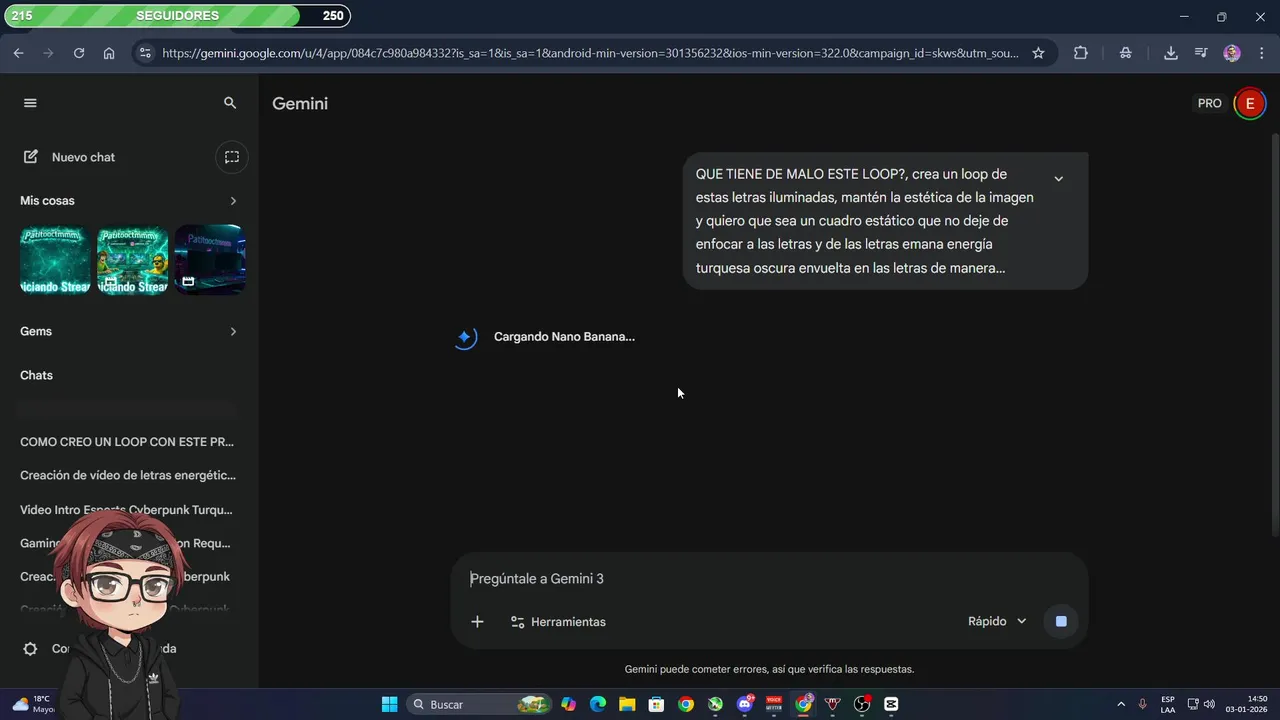
Task: Click the page vertical scrollbar
Action: coord(1273,335)
